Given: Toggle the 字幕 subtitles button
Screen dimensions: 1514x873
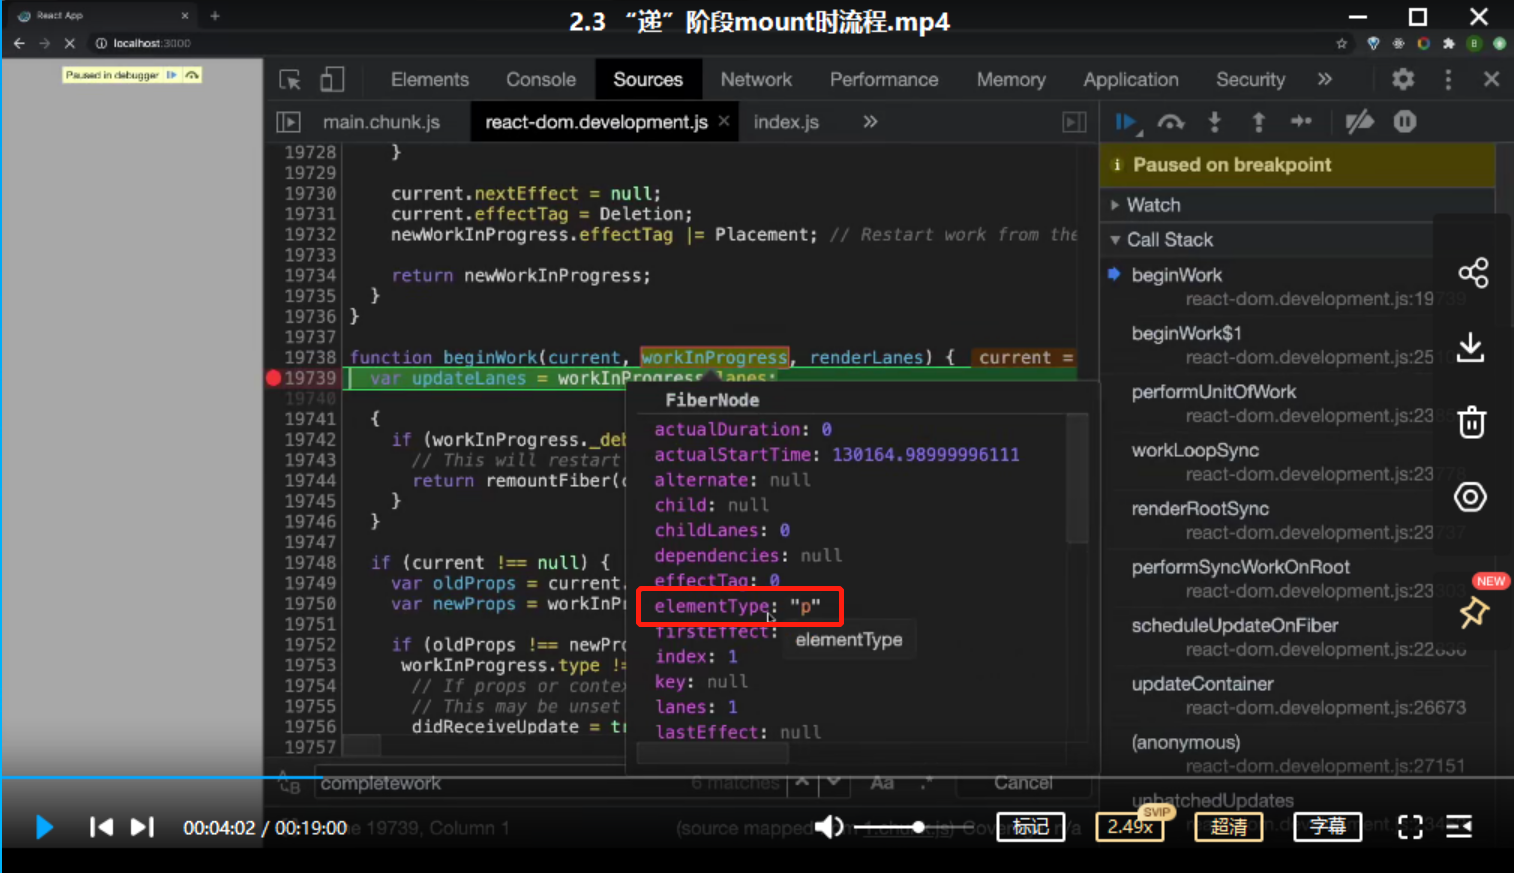Looking at the screenshot, I should pyautogui.click(x=1328, y=827).
